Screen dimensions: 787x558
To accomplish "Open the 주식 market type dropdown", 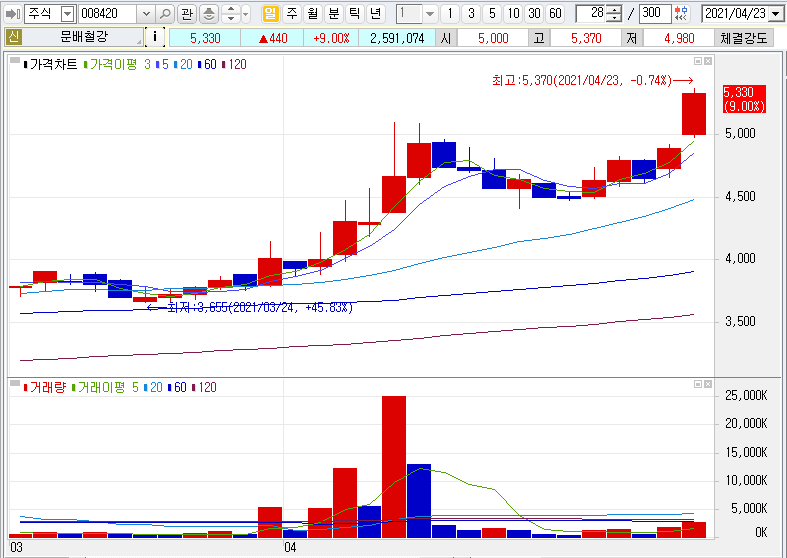I will click(x=68, y=14).
